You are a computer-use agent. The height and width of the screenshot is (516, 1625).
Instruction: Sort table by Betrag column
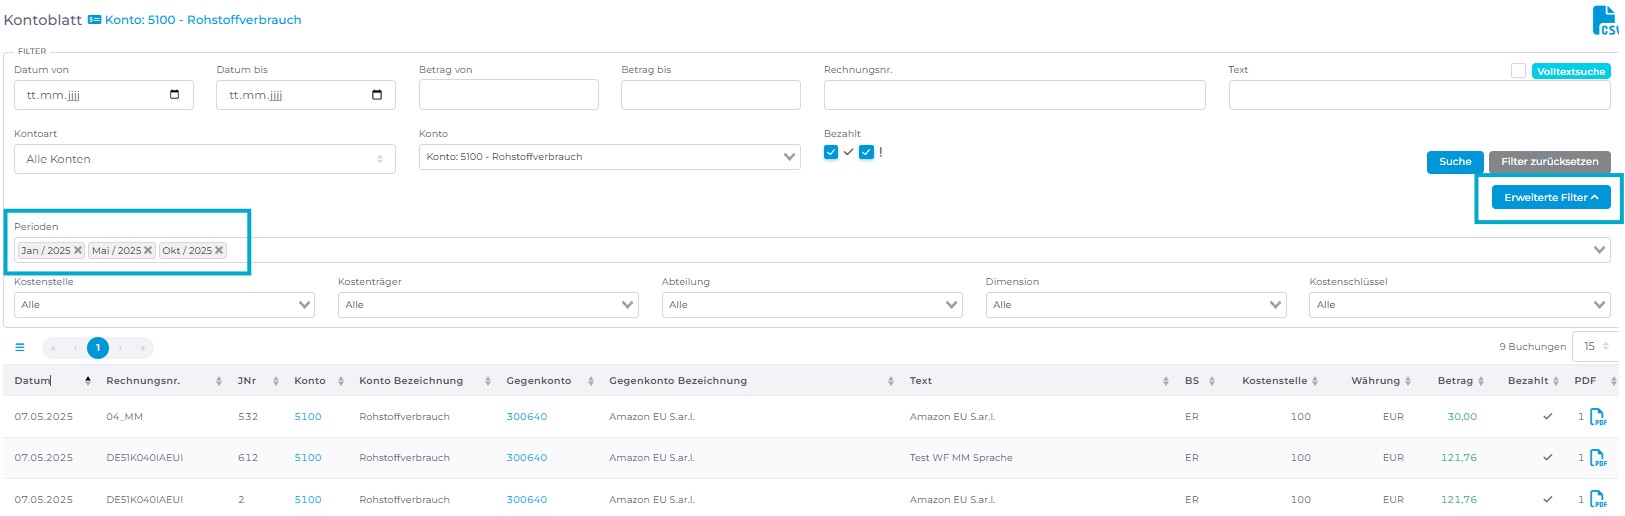(x=1460, y=381)
